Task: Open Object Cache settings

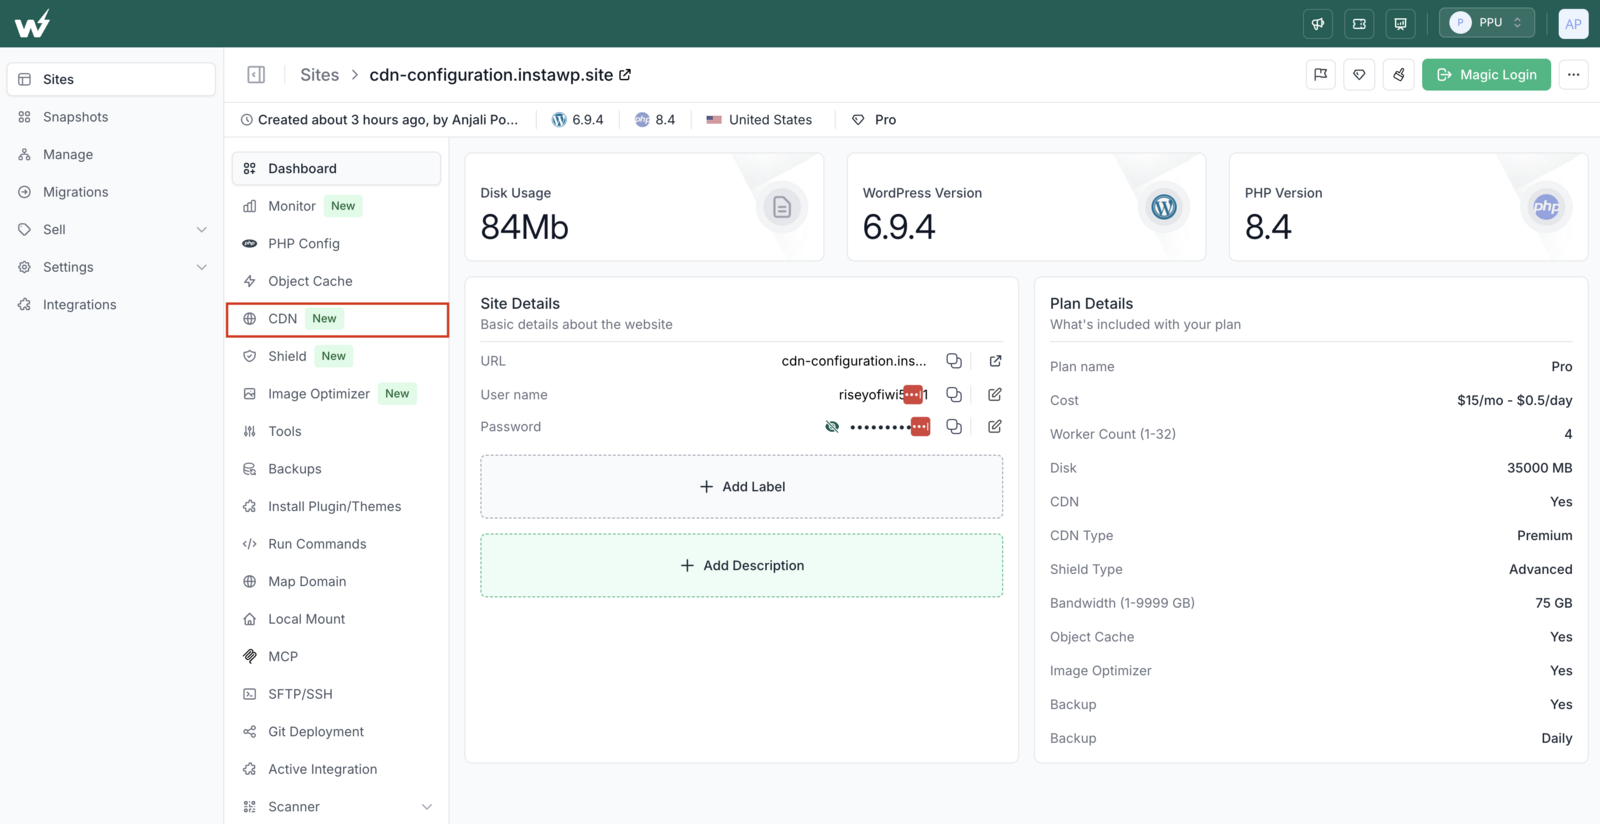Action: pos(336,281)
